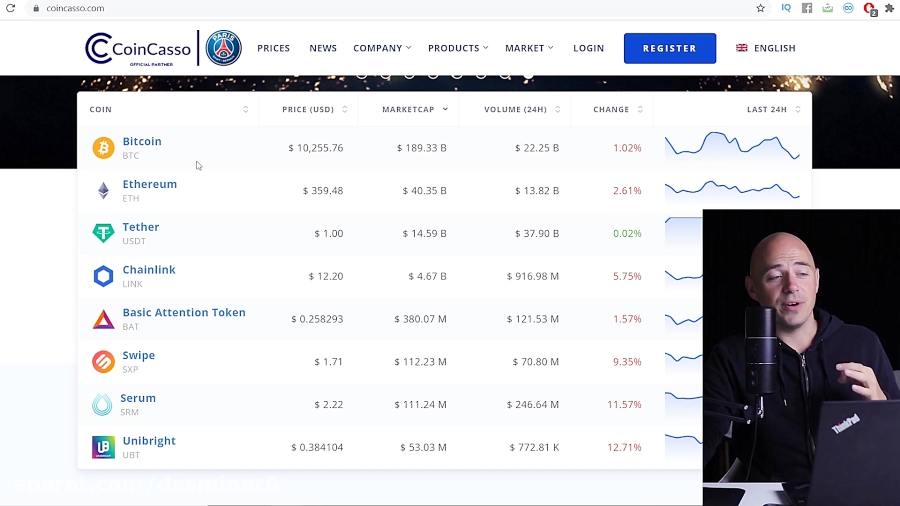
Task: Click the UK flag language icon
Action: [742, 48]
